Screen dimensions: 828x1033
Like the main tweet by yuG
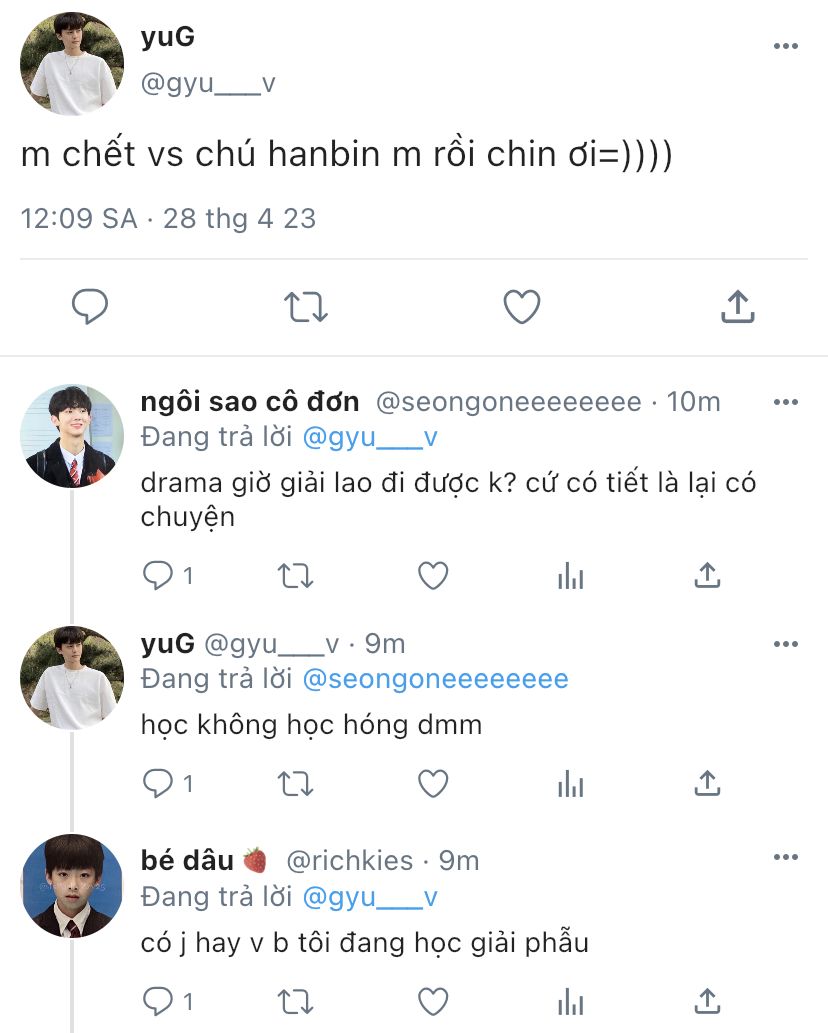point(522,307)
